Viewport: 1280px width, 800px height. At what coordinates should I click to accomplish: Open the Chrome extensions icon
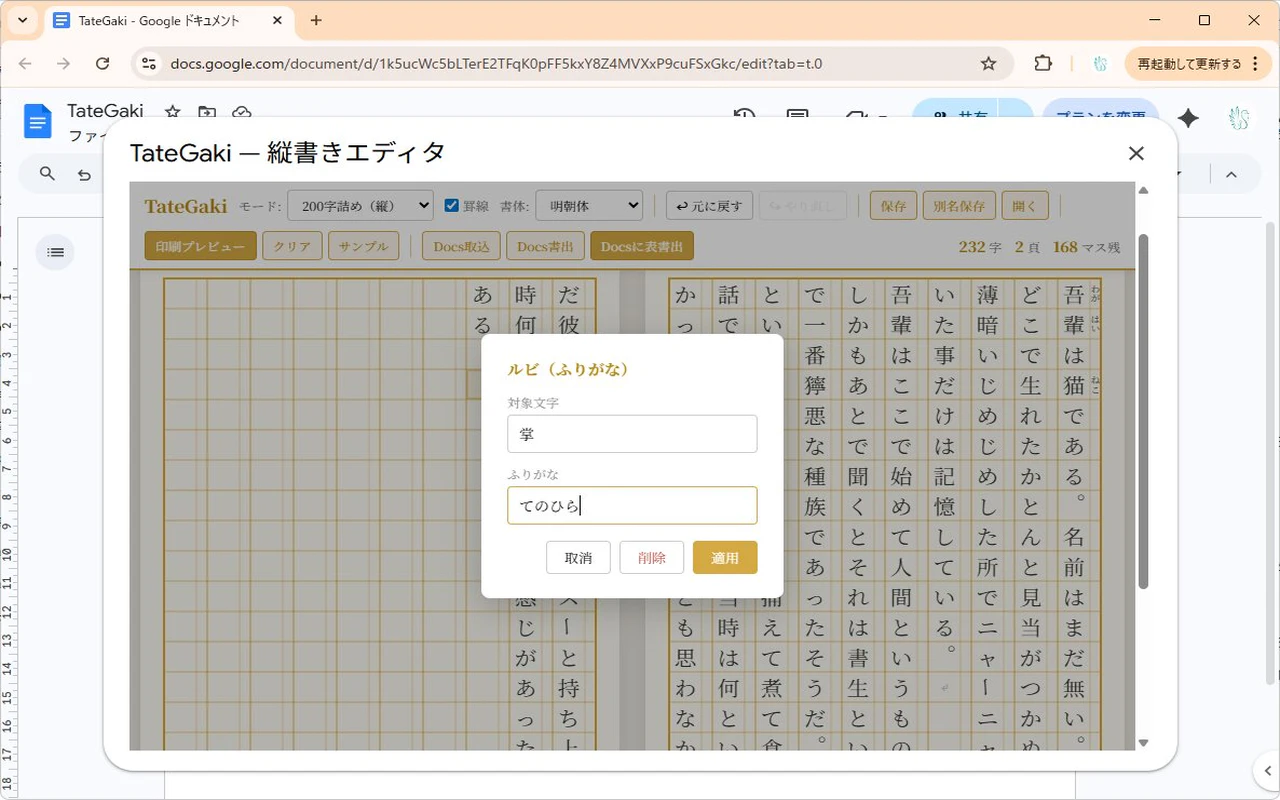pyautogui.click(x=1043, y=63)
